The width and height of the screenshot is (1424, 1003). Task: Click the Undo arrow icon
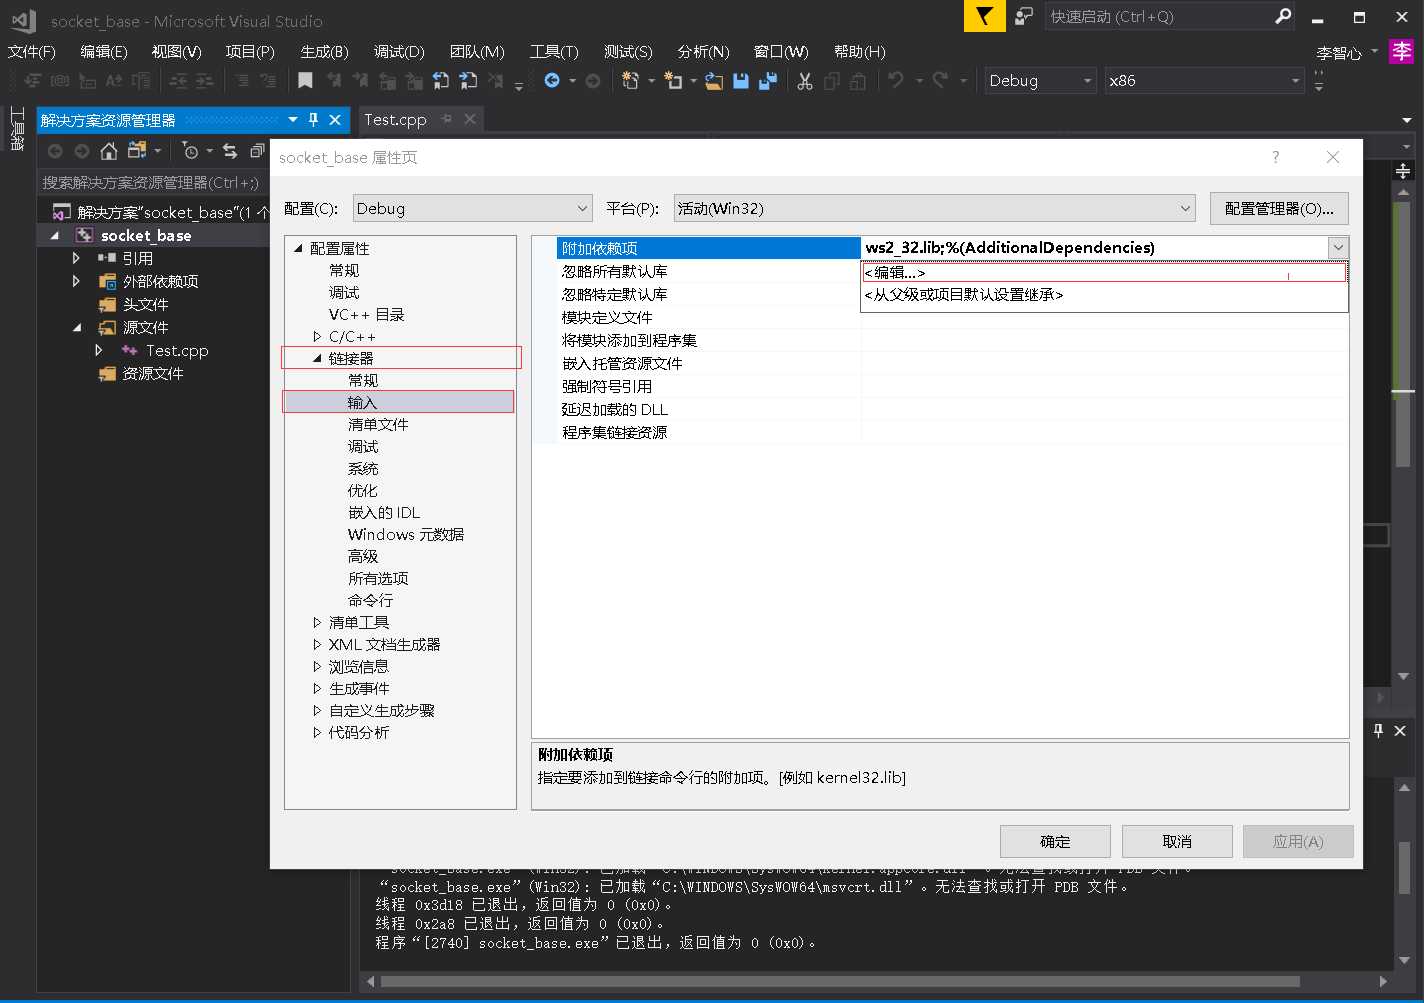[895, 81]
